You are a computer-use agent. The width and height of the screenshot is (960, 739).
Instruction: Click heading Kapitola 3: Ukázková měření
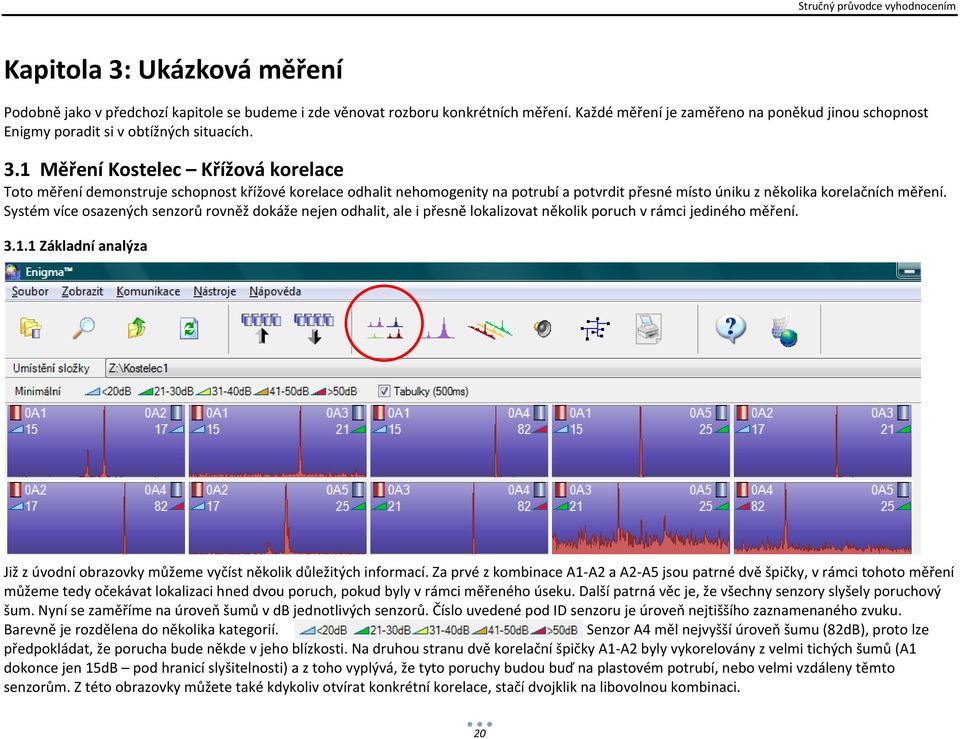[x=173, y=69]
